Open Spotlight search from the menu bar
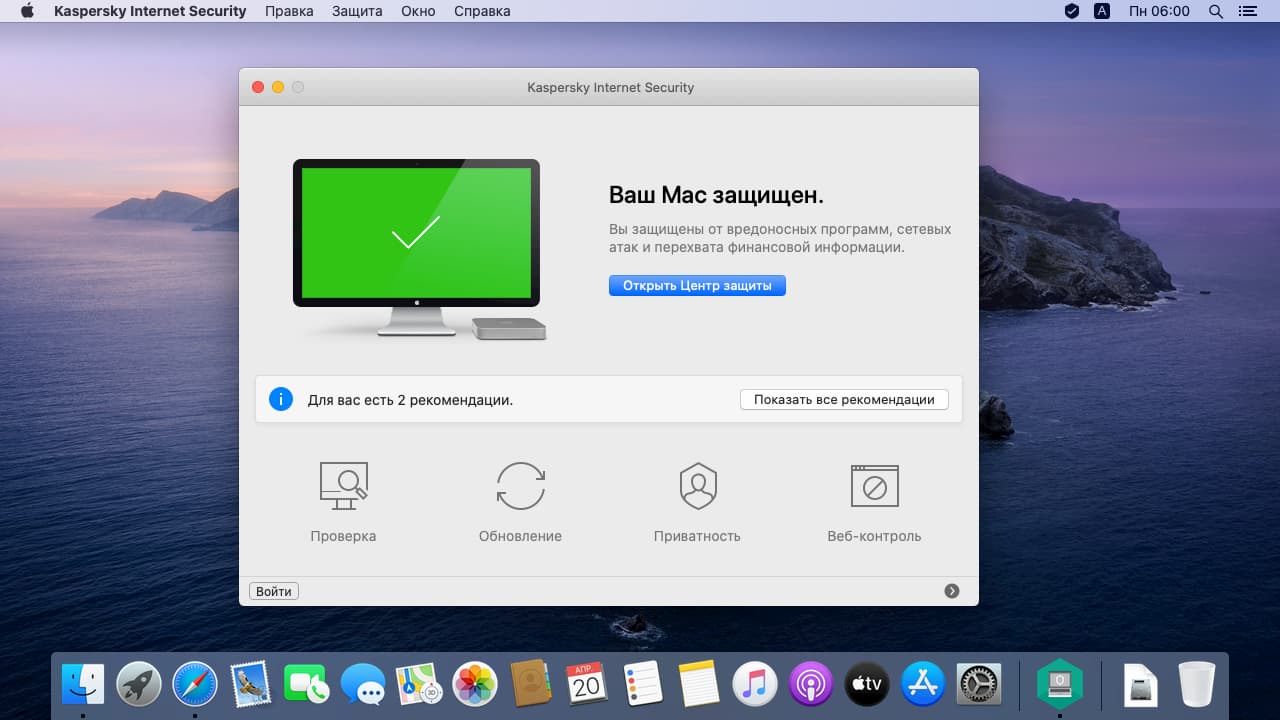 pos(1215,11)
